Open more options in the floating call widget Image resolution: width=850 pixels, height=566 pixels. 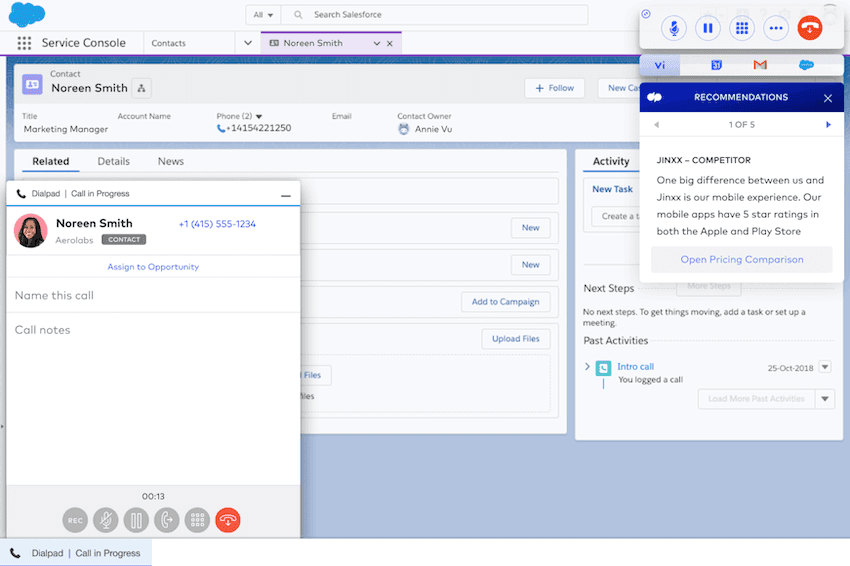pos(775,28)
